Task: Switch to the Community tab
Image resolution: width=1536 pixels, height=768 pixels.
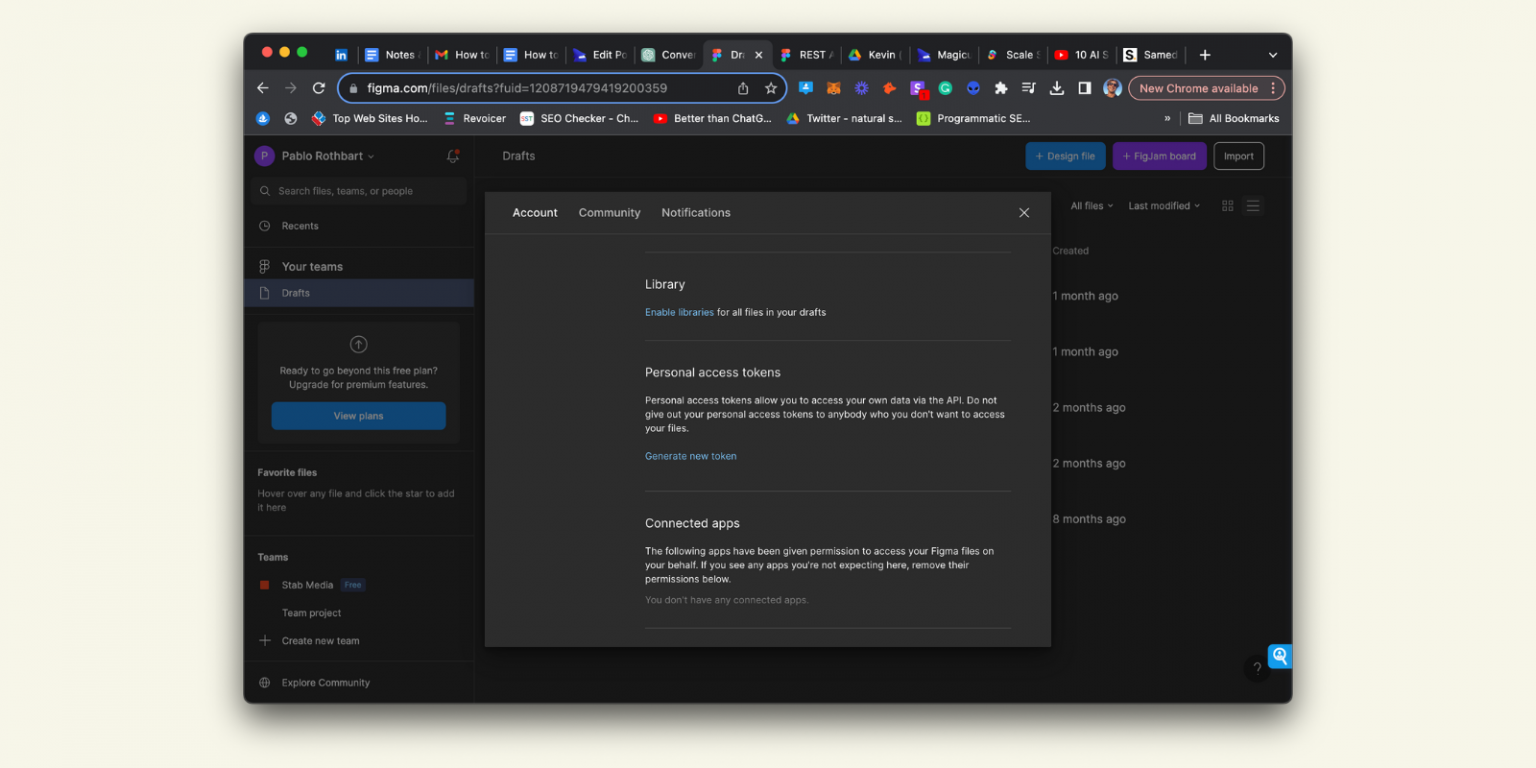Action: (609, 212)
